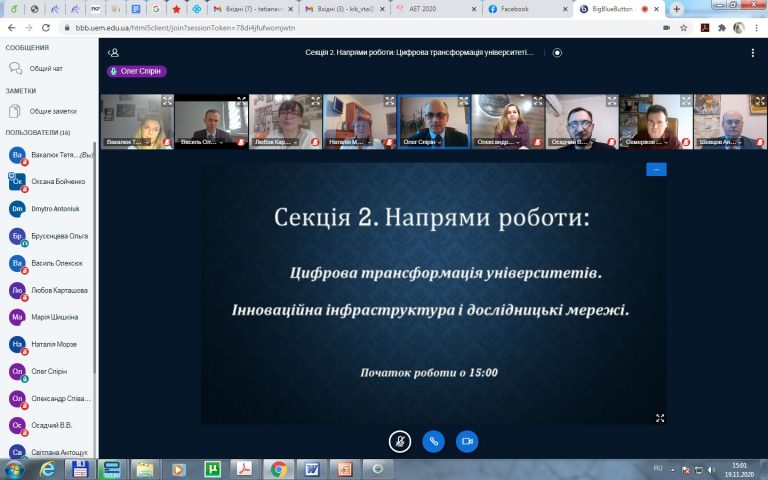Image resolution: width=768 pixels, height=480 pixels.
Task: Open dropdown on Осадчий webcam name
Action: coord(570,143)
